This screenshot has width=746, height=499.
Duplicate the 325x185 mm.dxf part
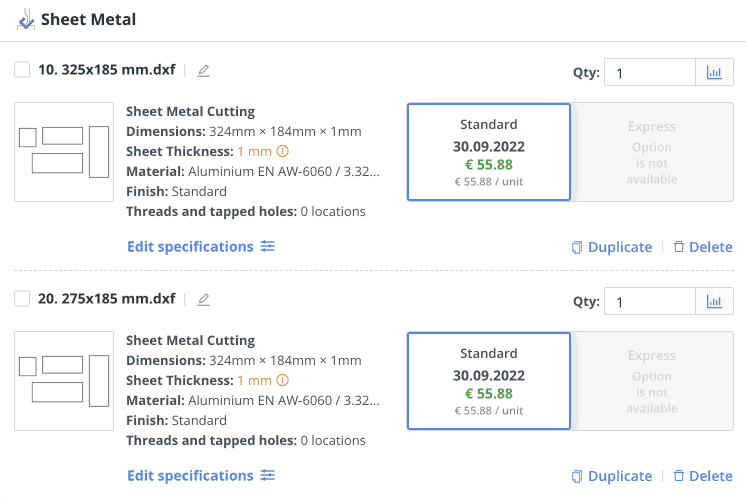tap(611, 247)
